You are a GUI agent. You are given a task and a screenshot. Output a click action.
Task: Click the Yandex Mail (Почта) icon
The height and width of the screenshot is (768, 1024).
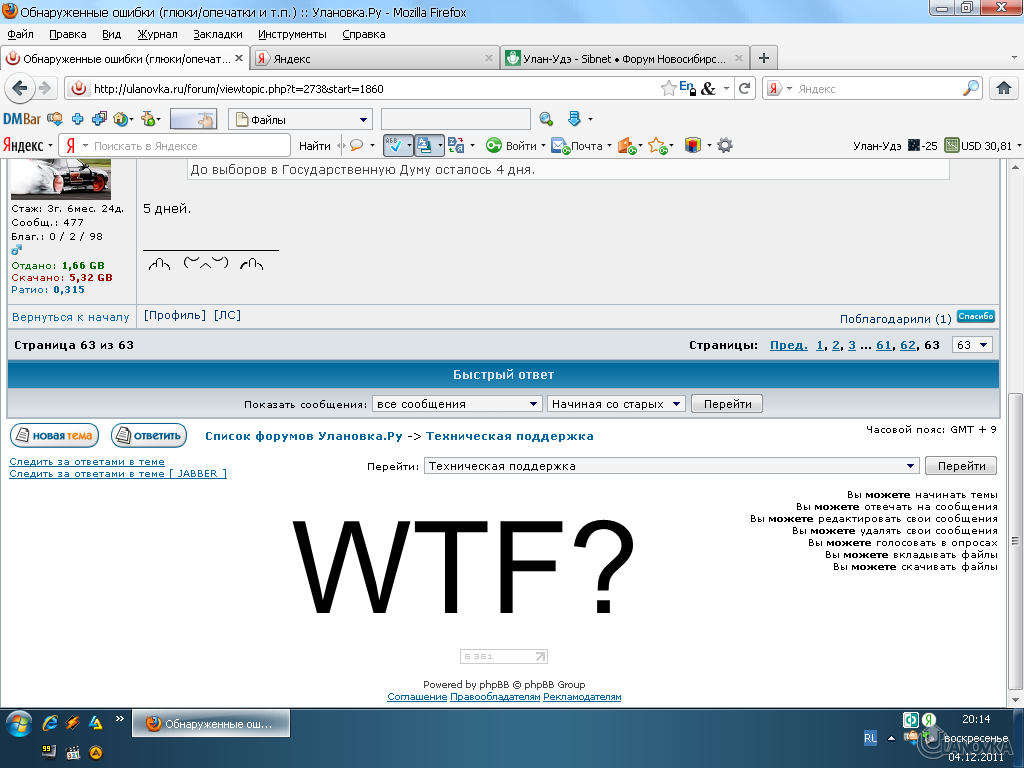[x=560, y=145]
